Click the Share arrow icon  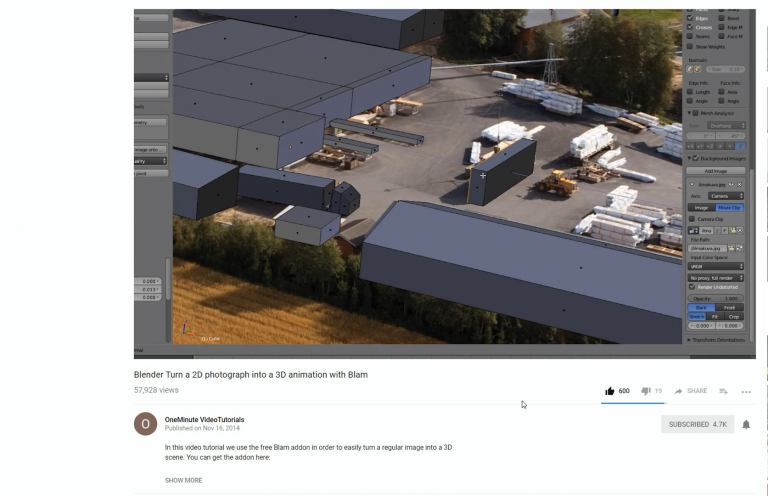coord(678,391)
